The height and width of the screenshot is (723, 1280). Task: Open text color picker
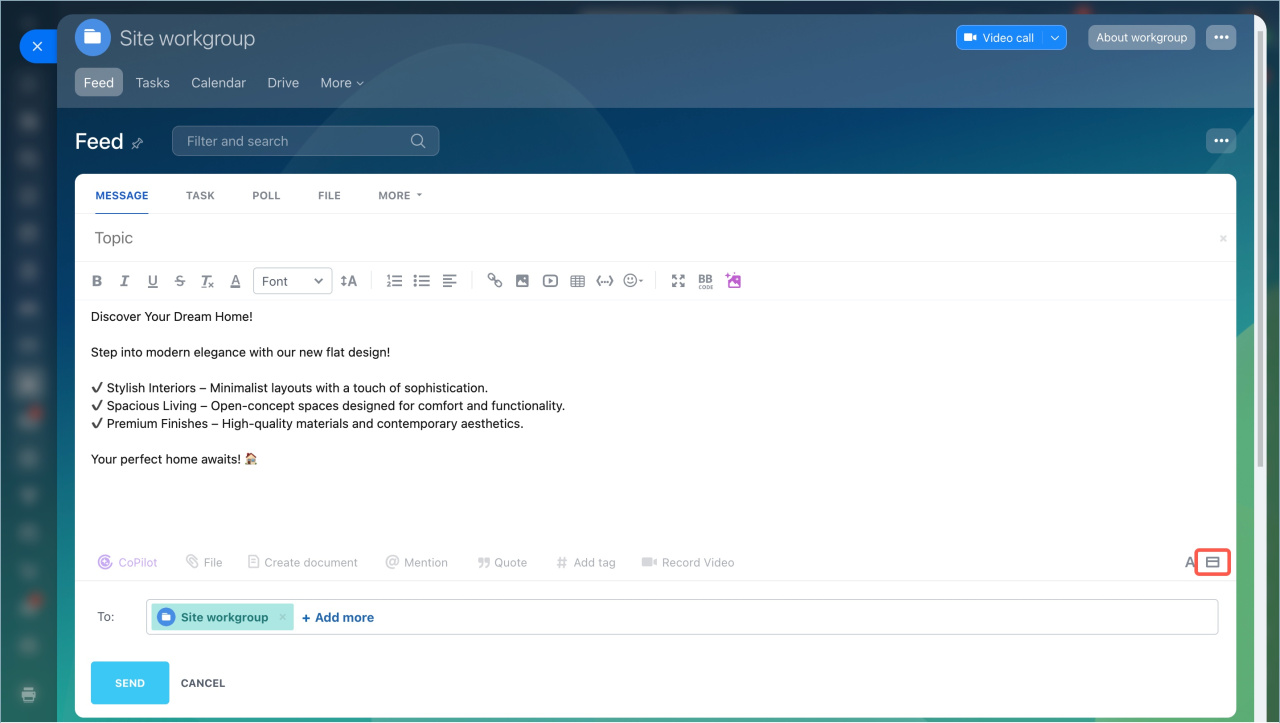pos(235,281)
